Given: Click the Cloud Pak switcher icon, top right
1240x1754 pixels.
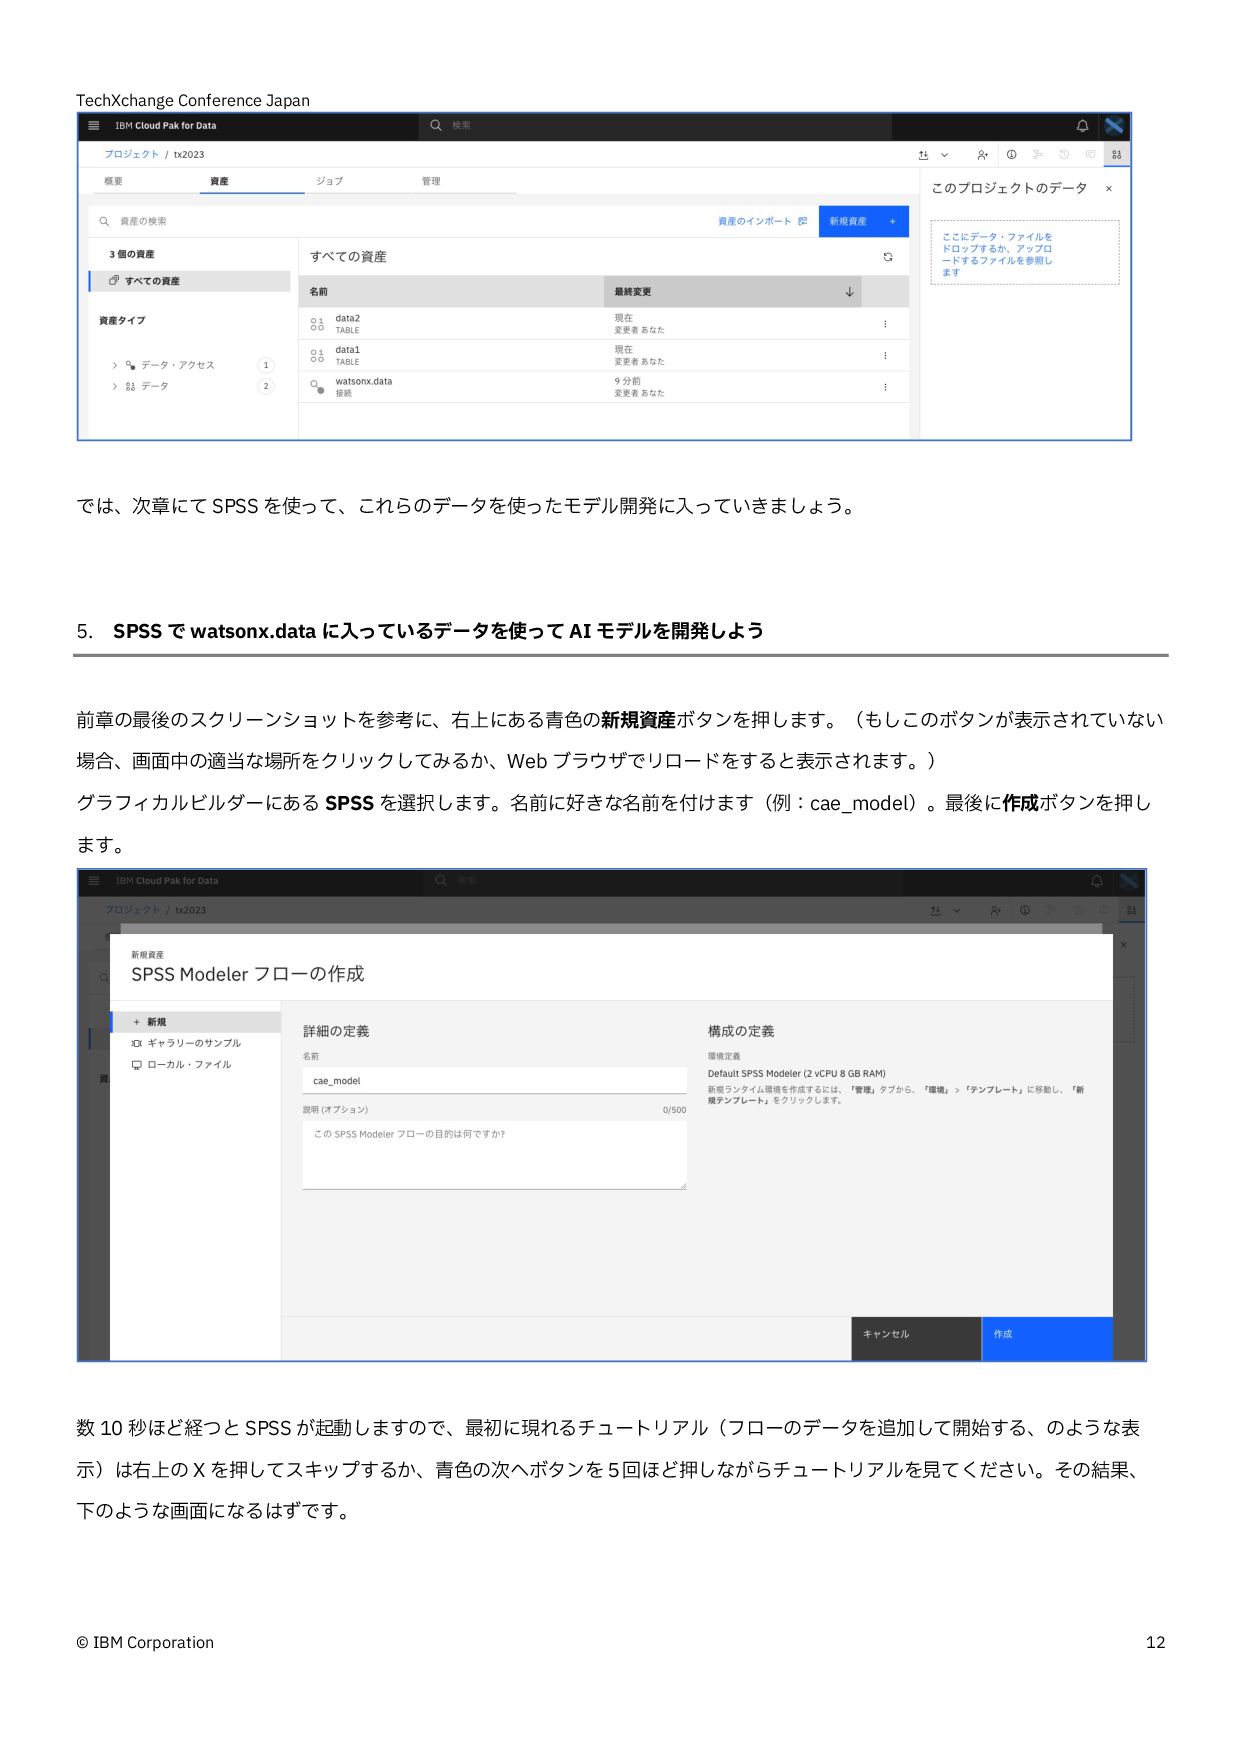Looking at the screenshot, I should tap(1114, 126).
